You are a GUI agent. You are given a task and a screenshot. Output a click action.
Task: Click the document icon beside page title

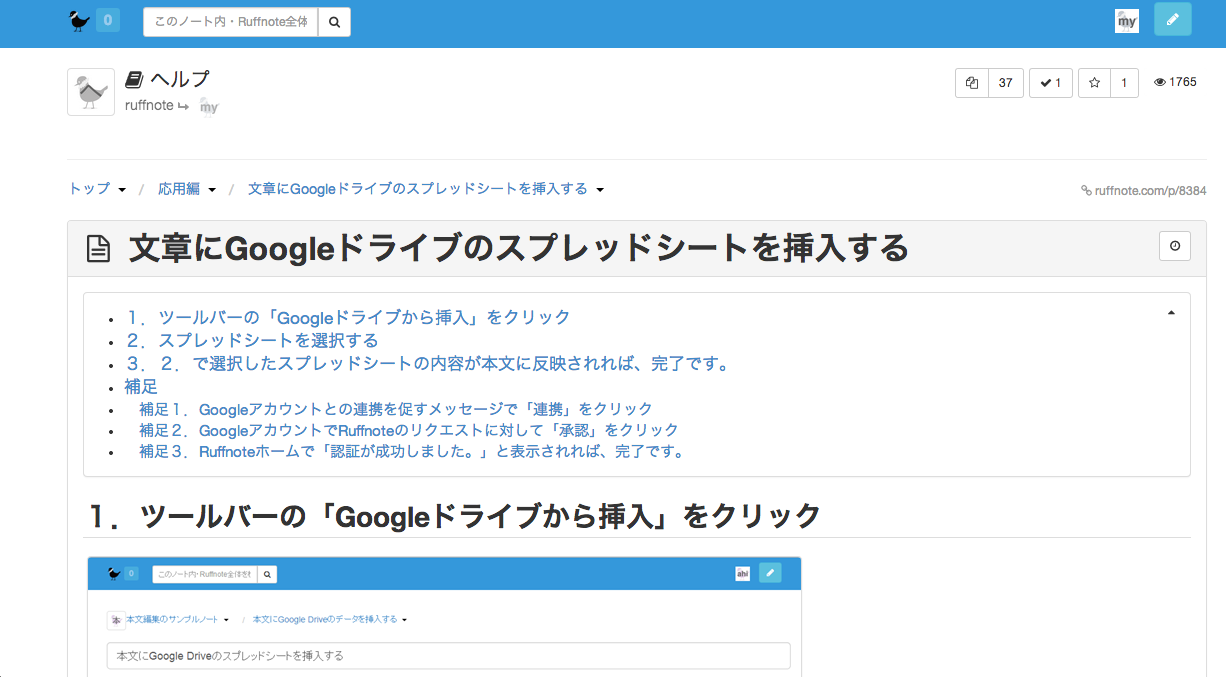[x=98, y=249]
